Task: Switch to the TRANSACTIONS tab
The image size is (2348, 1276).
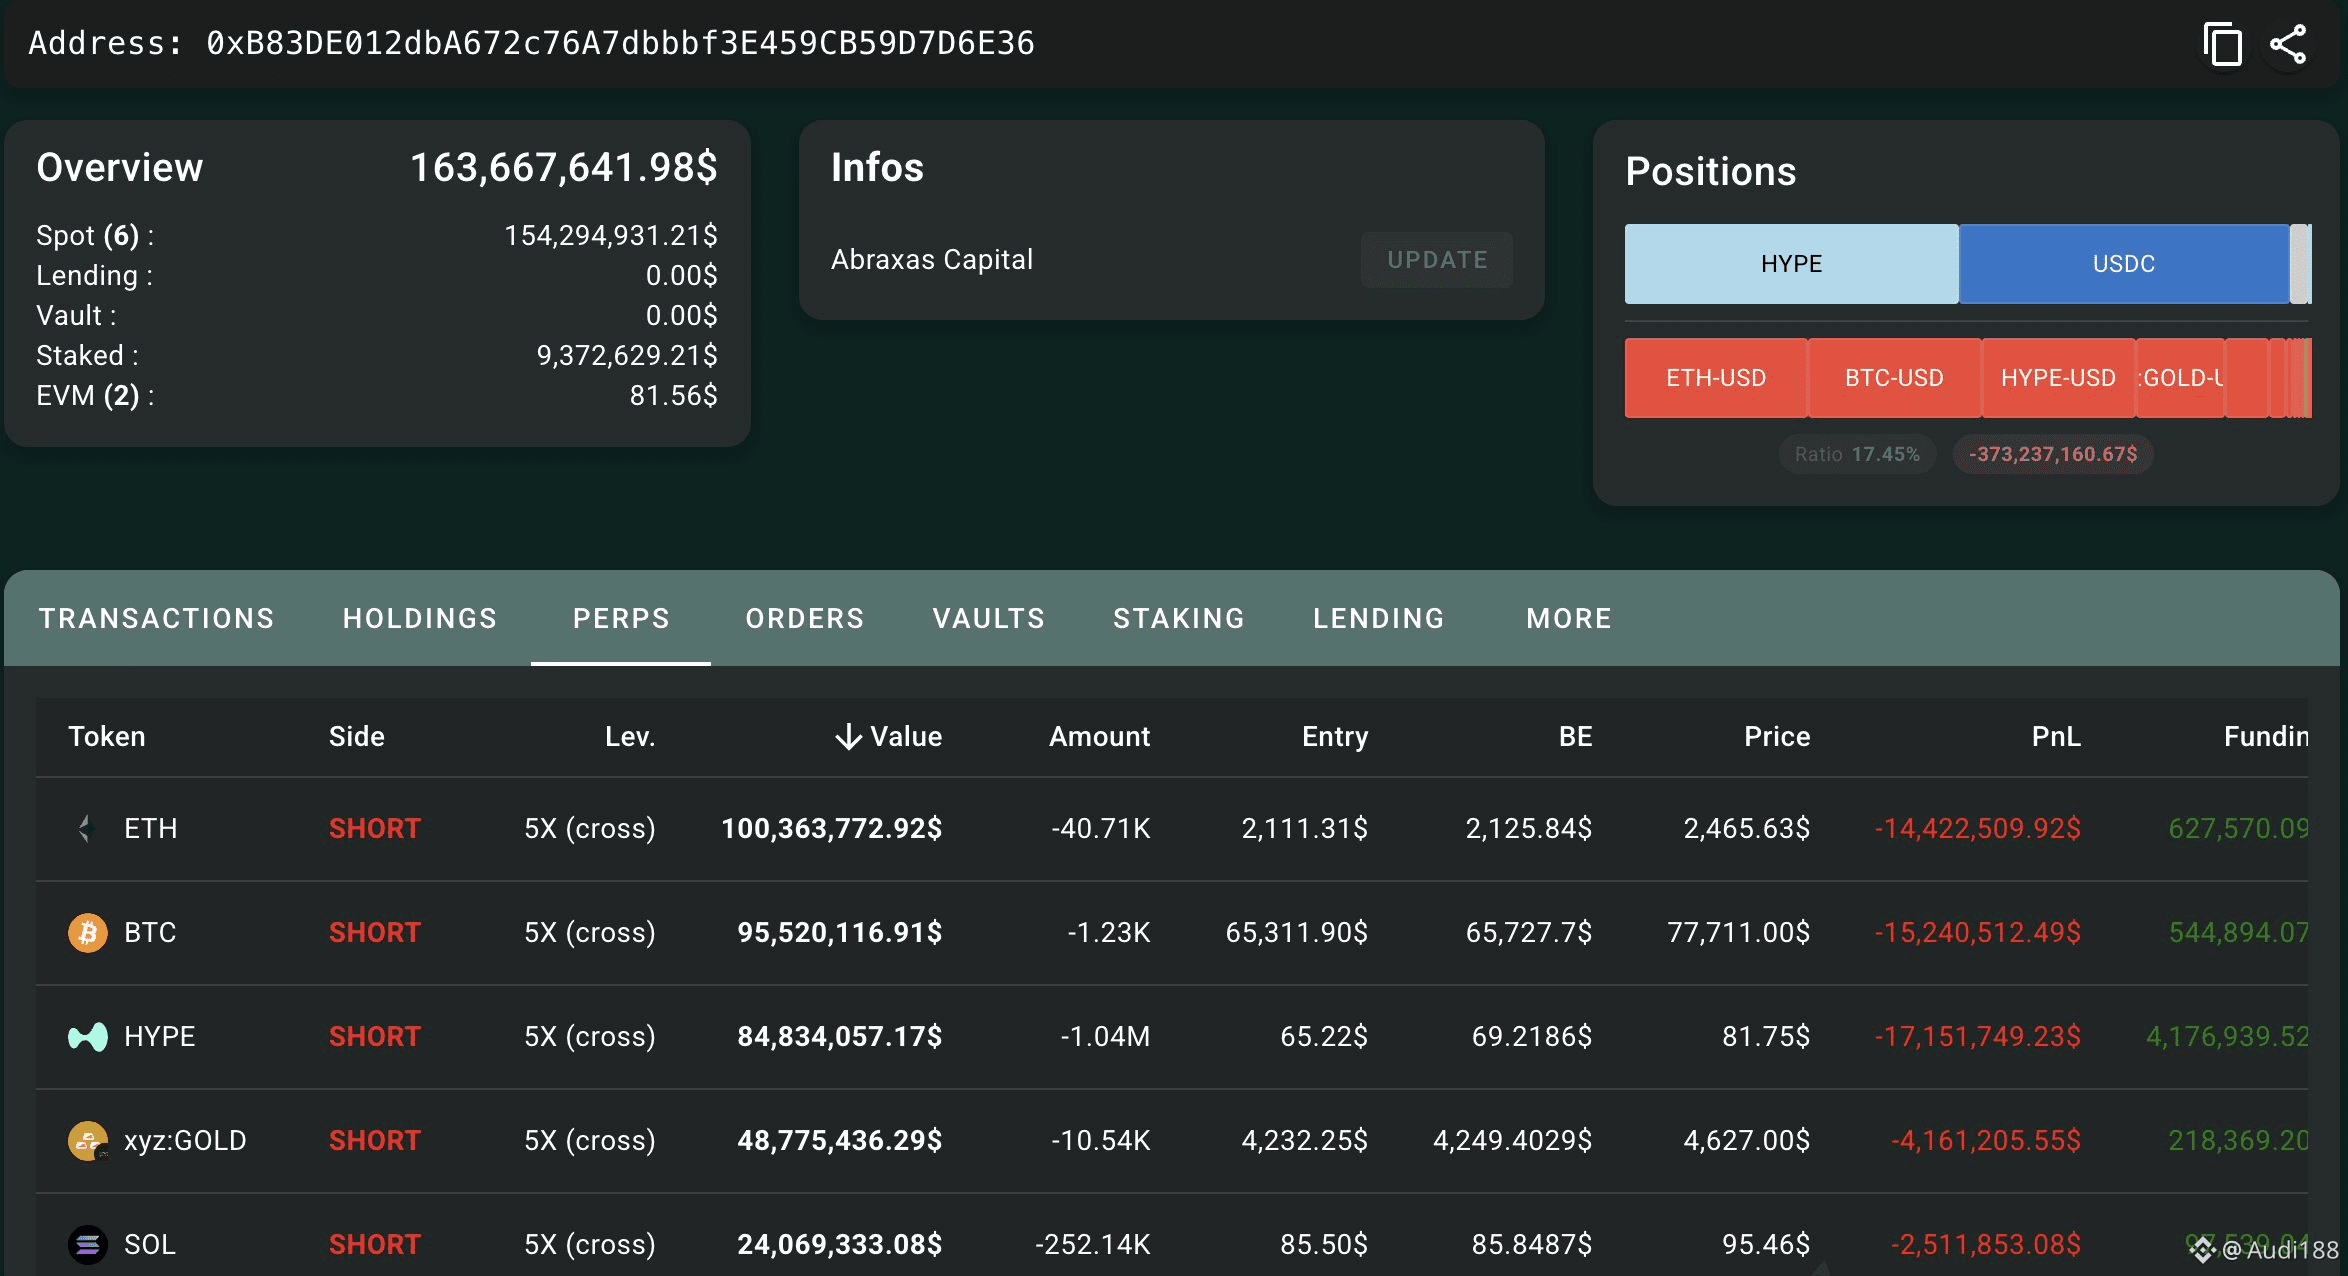Action: [x=156, y=618]
